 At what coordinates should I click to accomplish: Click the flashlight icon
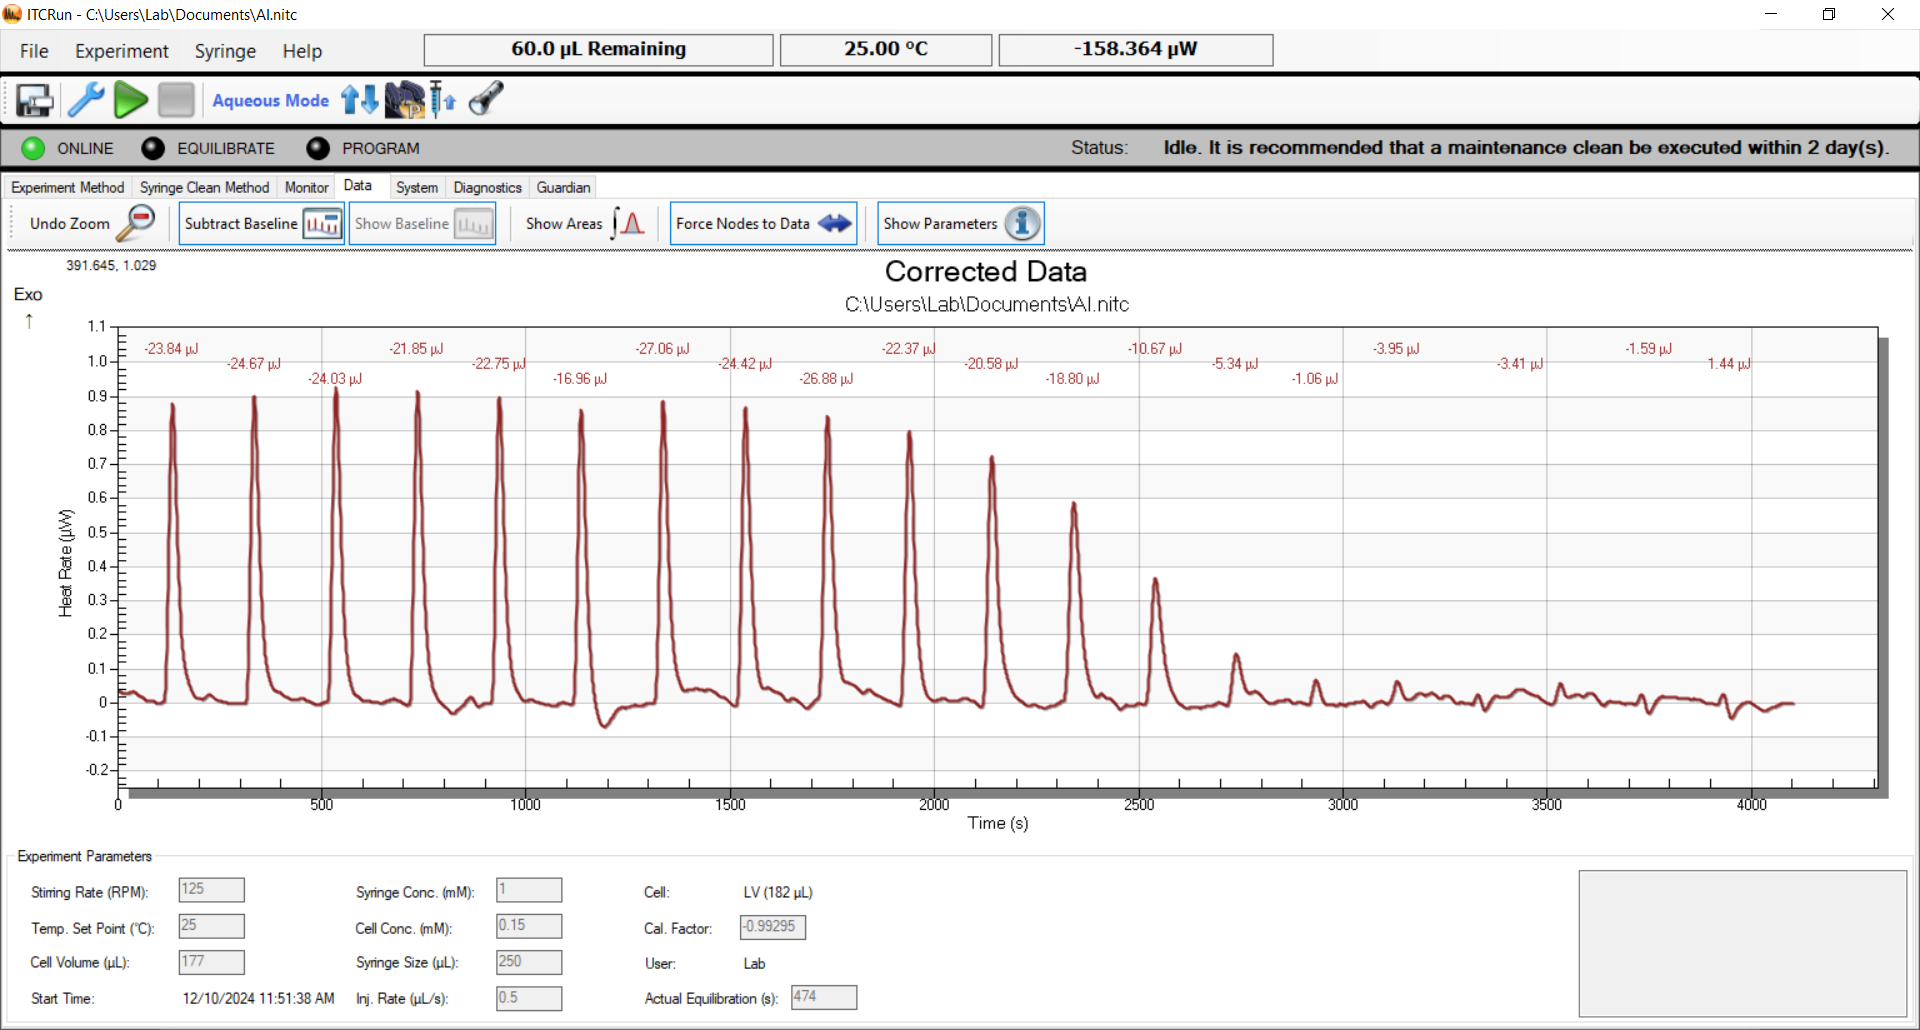pos(486,99)
